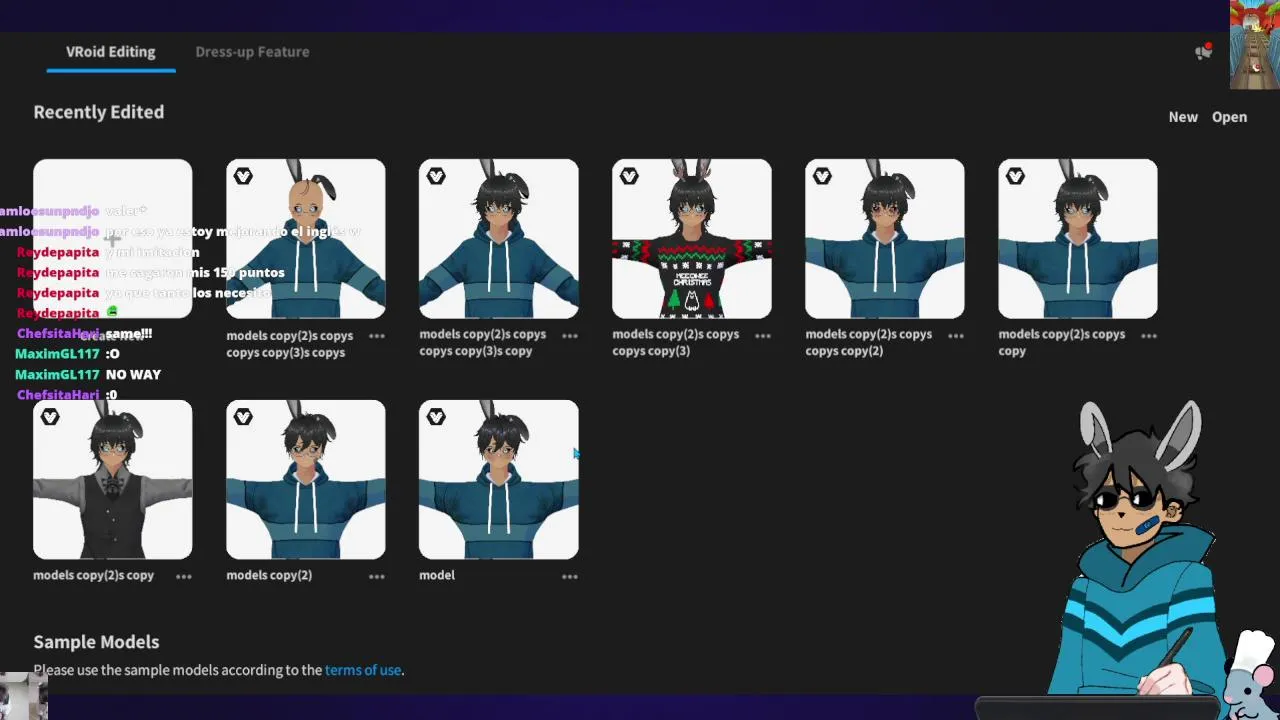Click VRoid badge on 'copys copy(2)' card
Screen dimensions: 1280x720
click(x=822, y=176)
